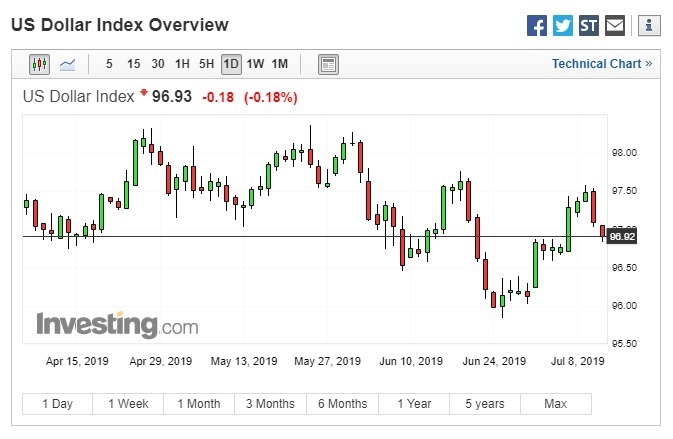Show the 1 Week range

[128, 404]
